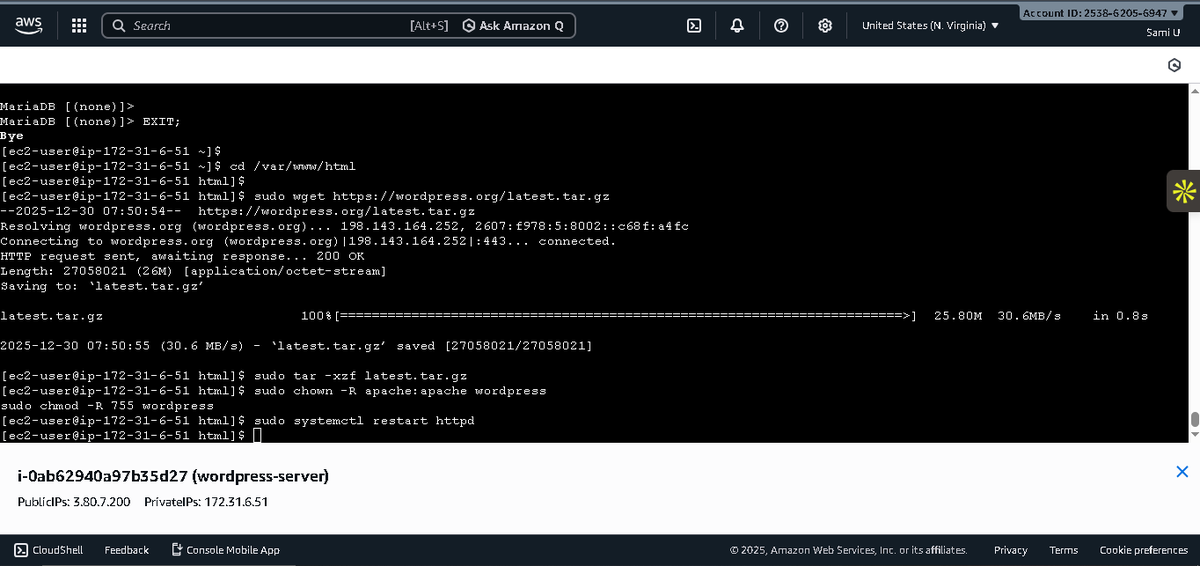Click the yellow asterisk side widget
Viewport: 1200px width, 566px height.
(x=1184, y=191)
